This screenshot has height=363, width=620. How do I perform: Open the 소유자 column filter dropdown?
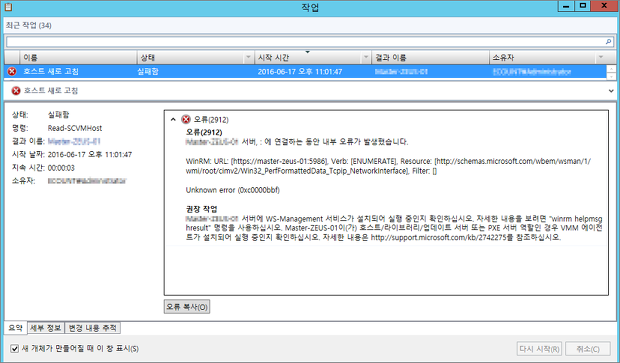[x=601, y=57]
